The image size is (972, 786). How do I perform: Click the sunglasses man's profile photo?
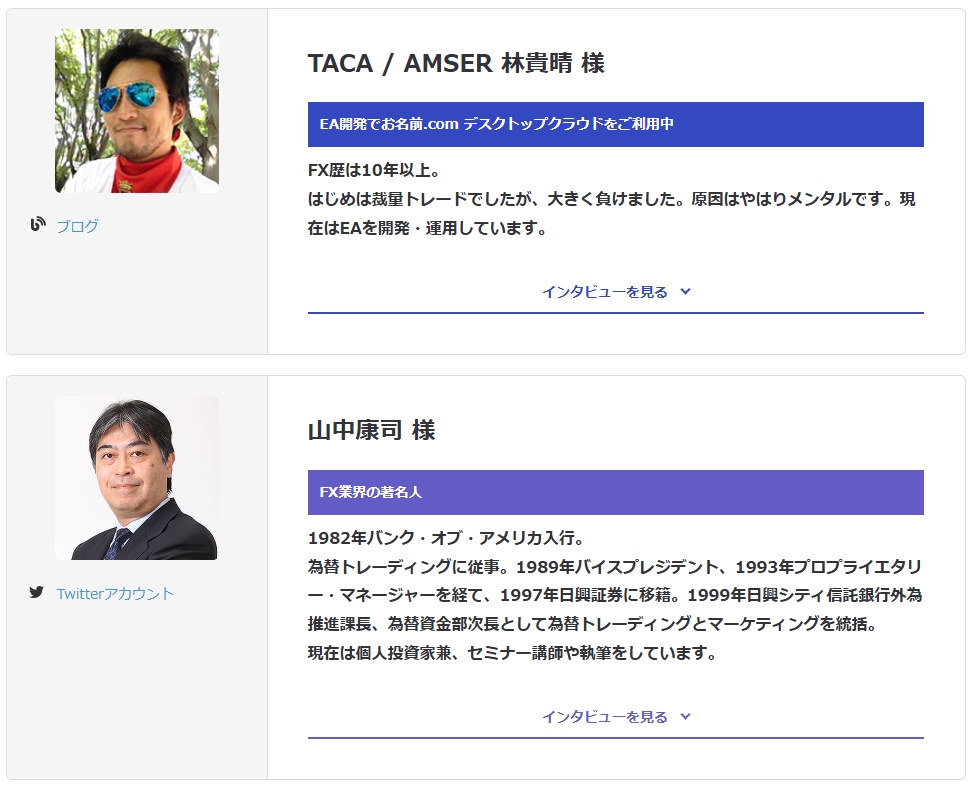pos(137,111)
